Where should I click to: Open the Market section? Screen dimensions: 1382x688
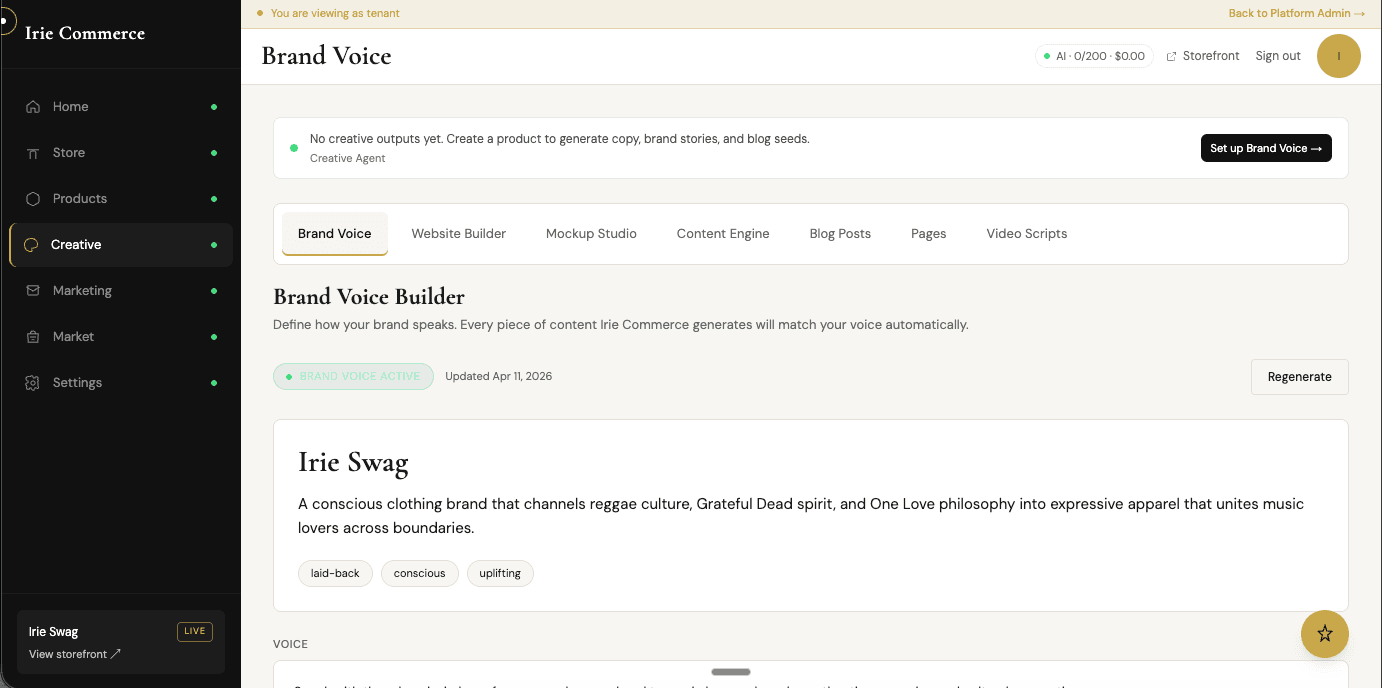point(121,337)
